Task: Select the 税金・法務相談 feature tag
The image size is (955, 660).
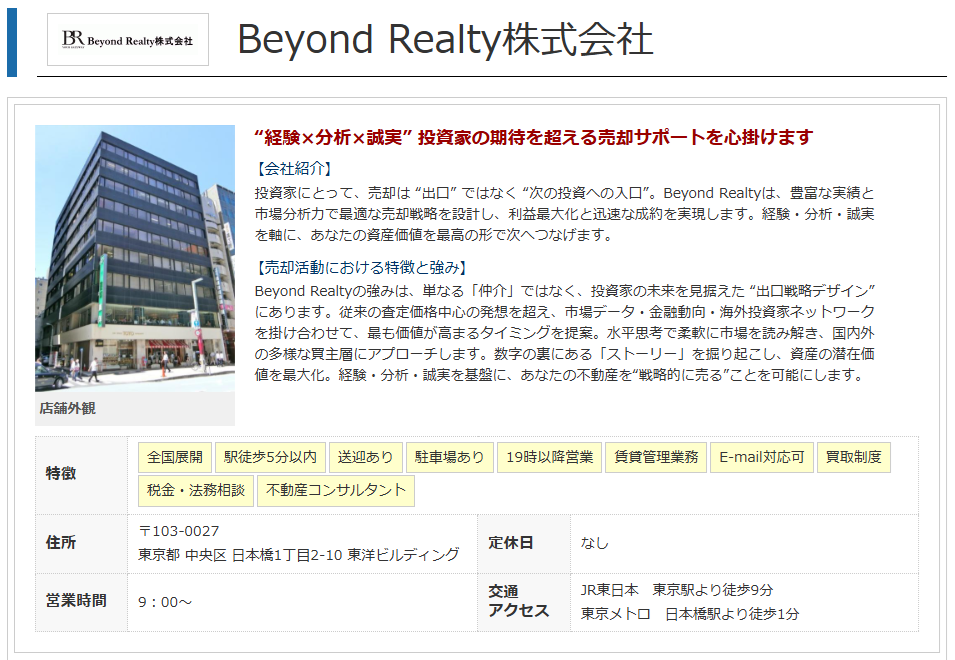Action: tap(196, 491)
